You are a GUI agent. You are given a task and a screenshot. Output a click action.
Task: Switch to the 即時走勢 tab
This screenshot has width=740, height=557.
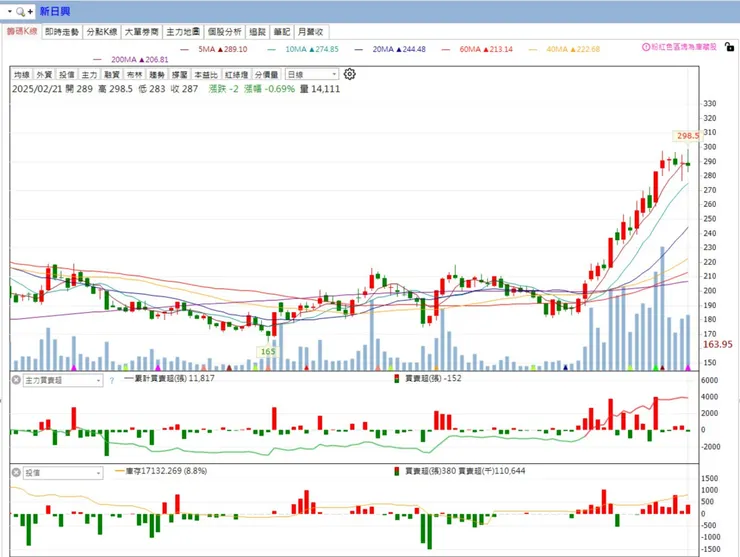click(62, 32)
